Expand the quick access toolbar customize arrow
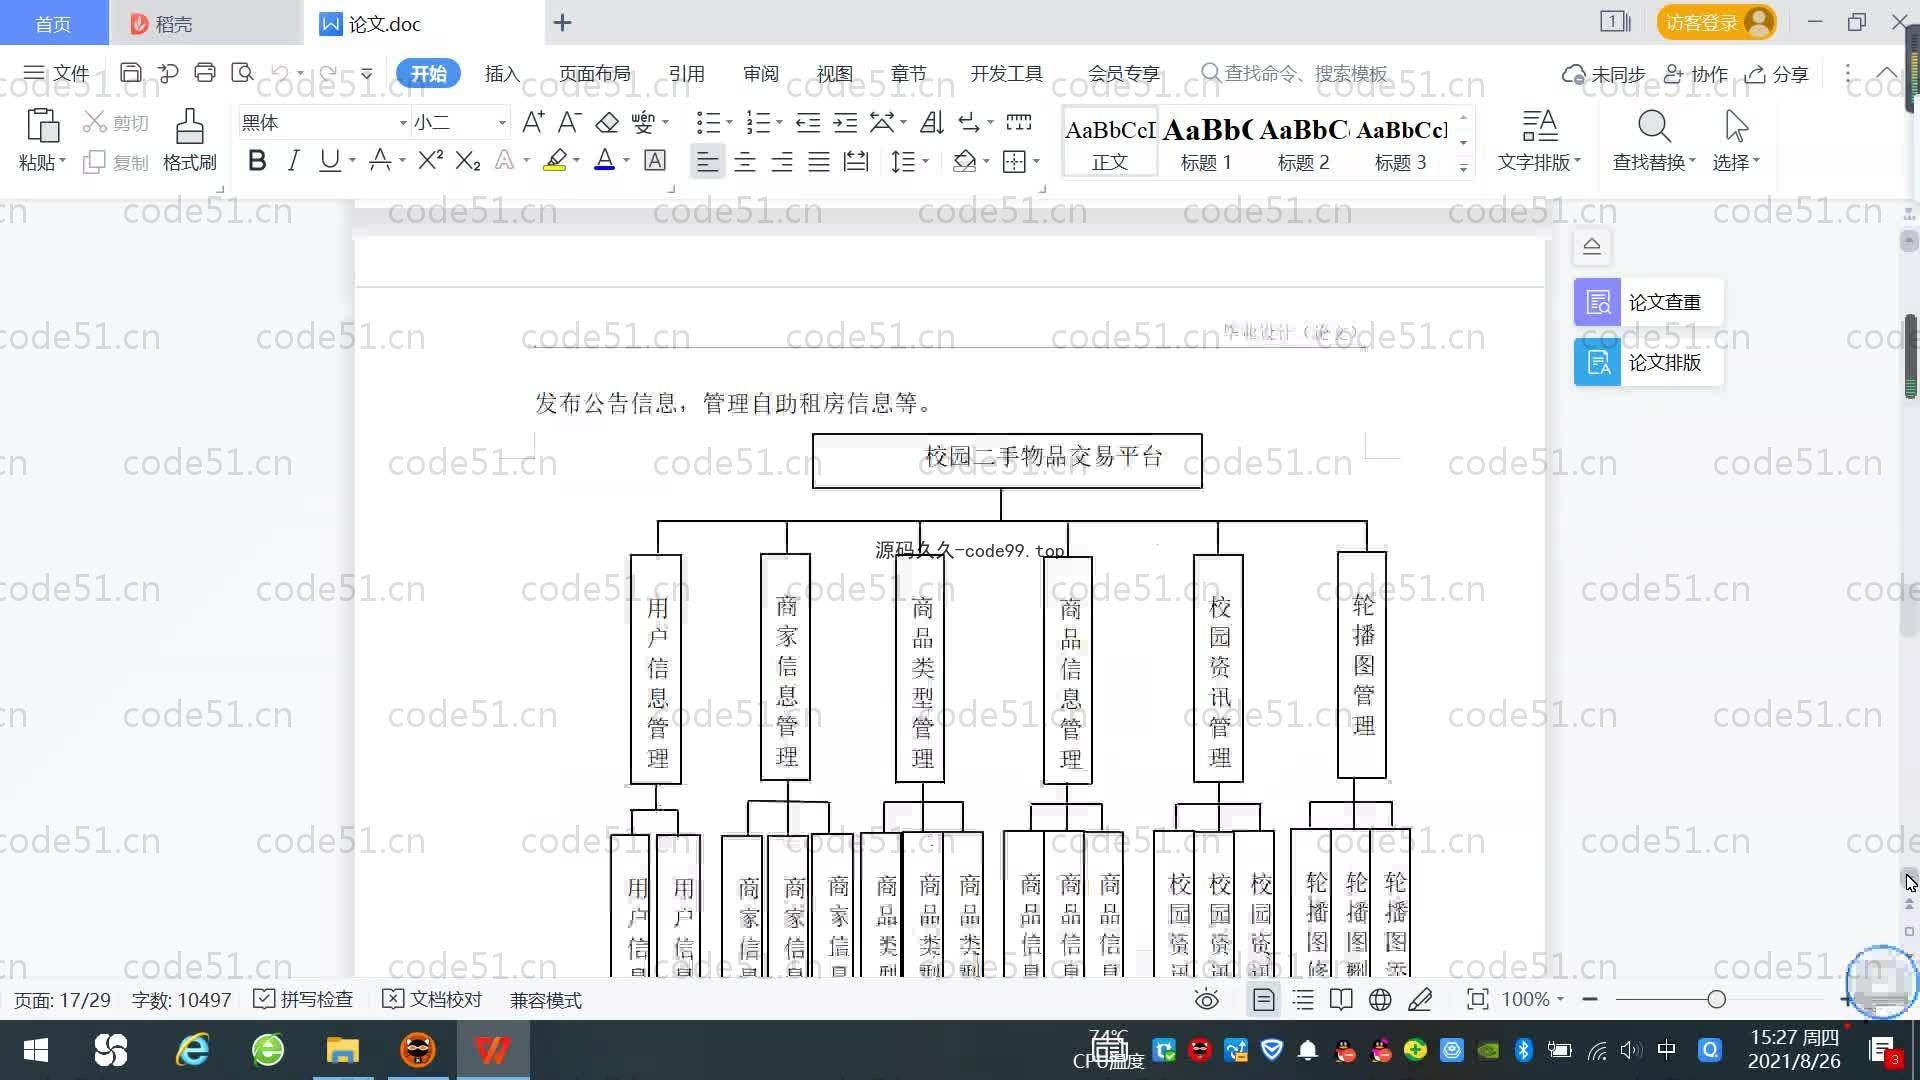 click(x=367, y=73)
